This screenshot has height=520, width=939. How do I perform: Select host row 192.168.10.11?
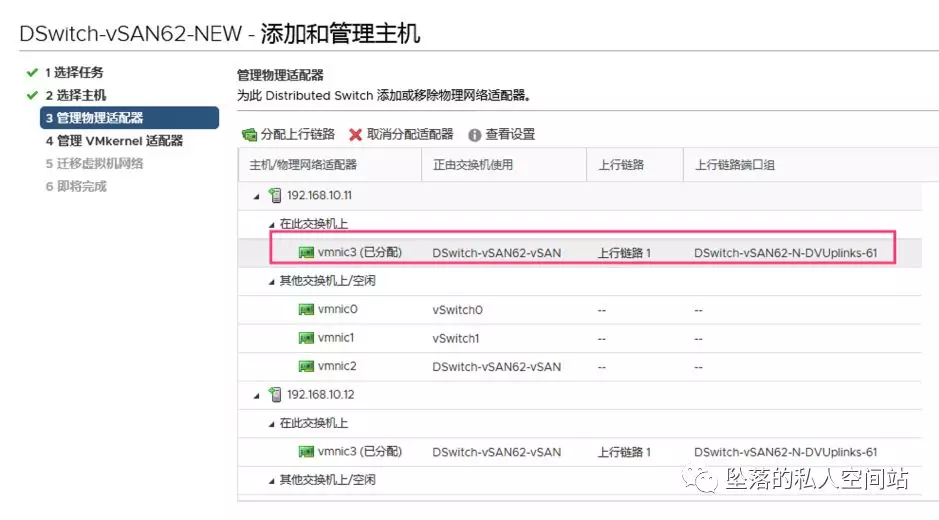pyautogui.click(x=580, y=195)
